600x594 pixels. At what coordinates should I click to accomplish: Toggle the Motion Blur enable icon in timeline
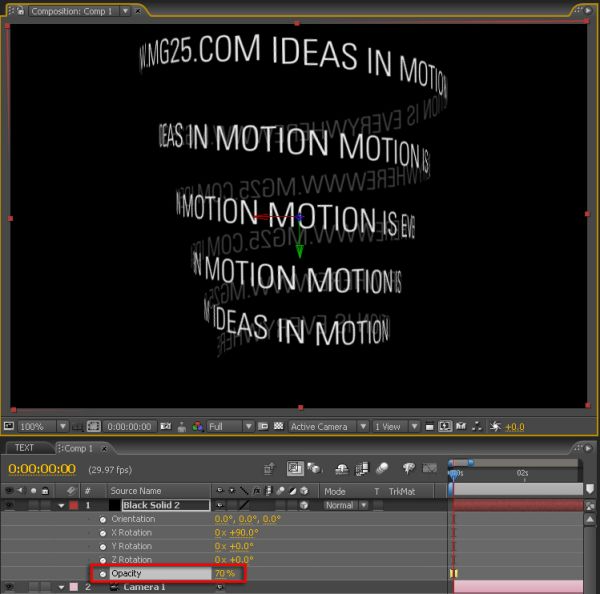pyautogui.click(x=382, y=468)
